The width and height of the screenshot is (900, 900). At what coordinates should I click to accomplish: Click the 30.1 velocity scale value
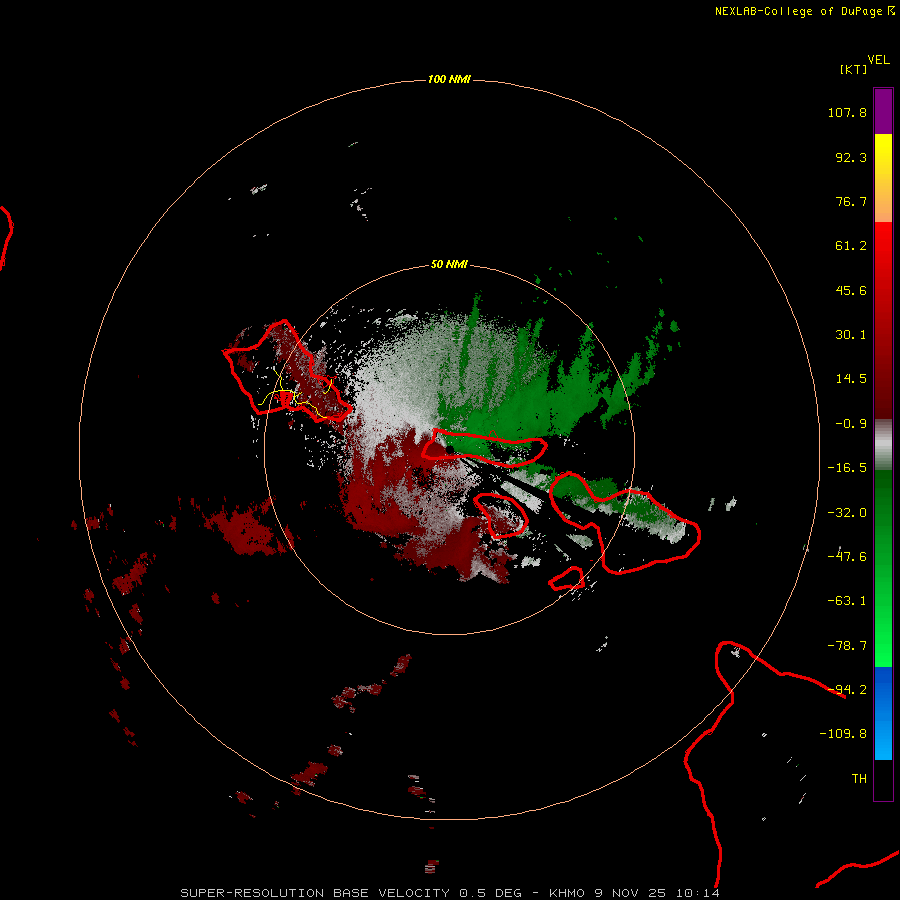point(851,335)
